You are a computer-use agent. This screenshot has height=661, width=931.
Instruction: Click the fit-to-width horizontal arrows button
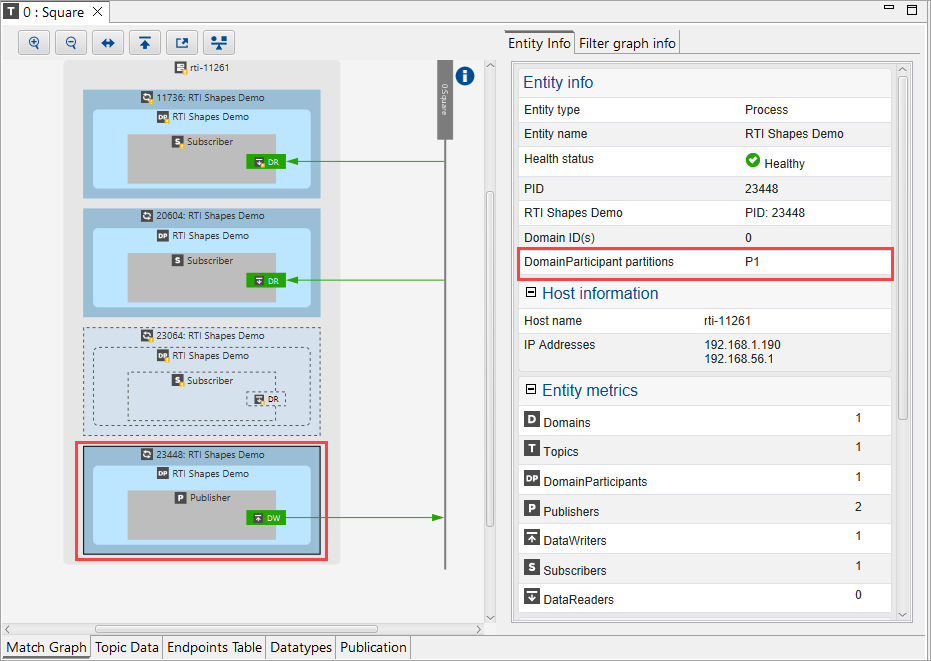tap(108, 43)
